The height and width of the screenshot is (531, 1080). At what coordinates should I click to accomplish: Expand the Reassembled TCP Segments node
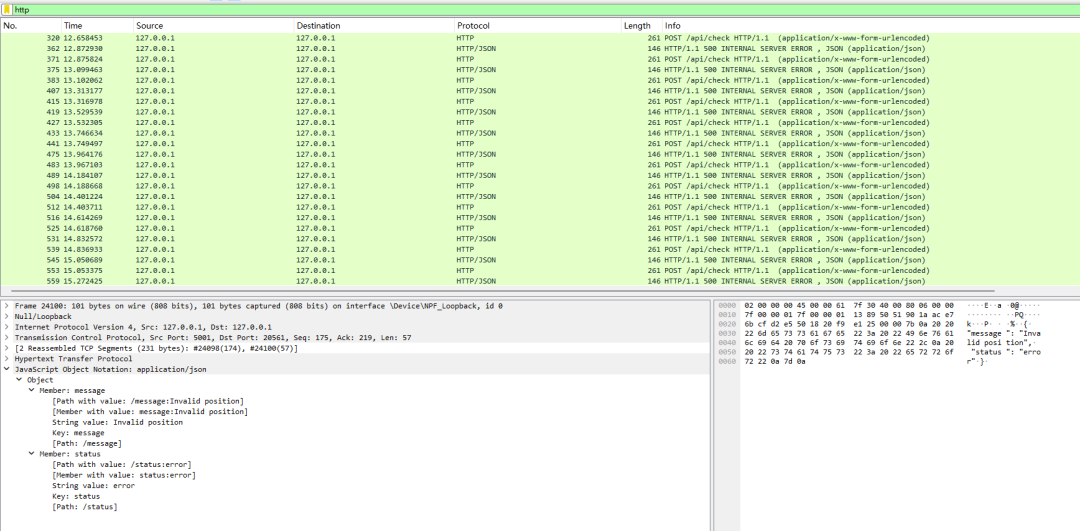[x=7, y=348]
